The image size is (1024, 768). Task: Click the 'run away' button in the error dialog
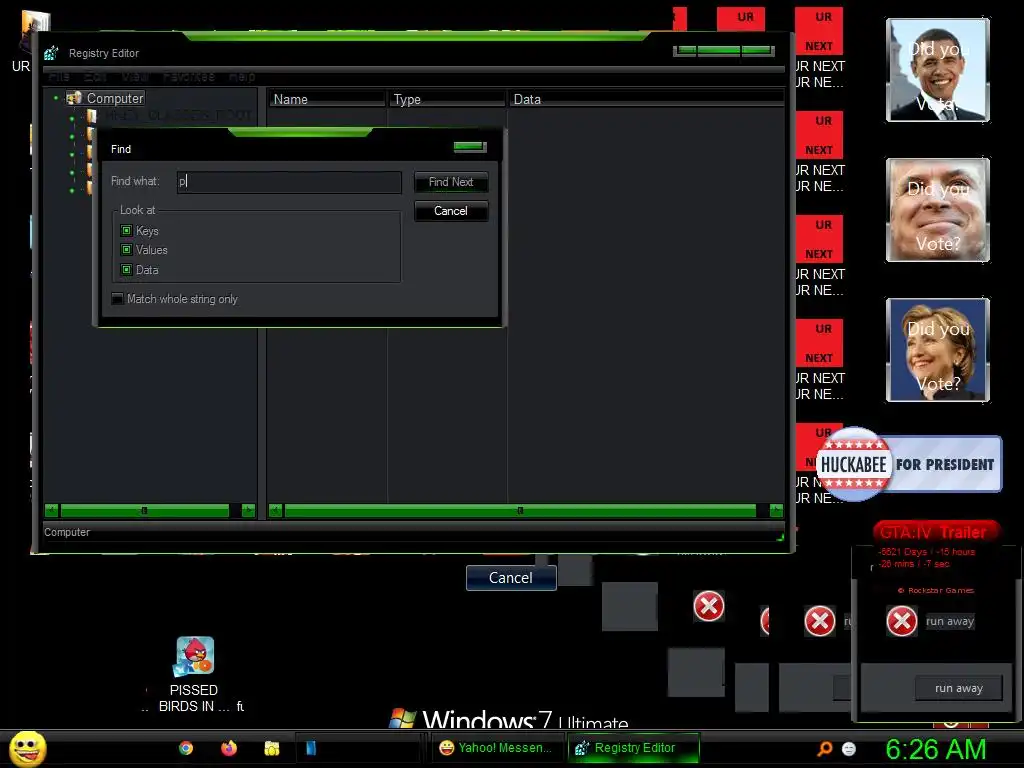959,688
